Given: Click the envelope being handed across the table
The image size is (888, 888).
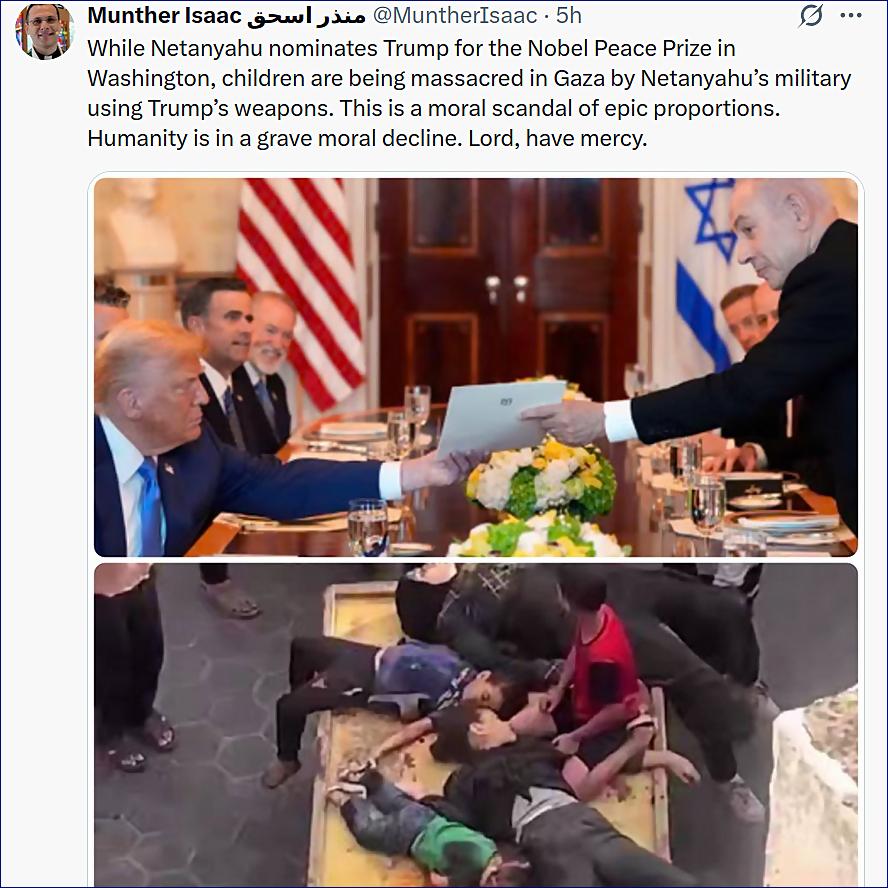Looking at the screenshot, I should click(500, 417).
